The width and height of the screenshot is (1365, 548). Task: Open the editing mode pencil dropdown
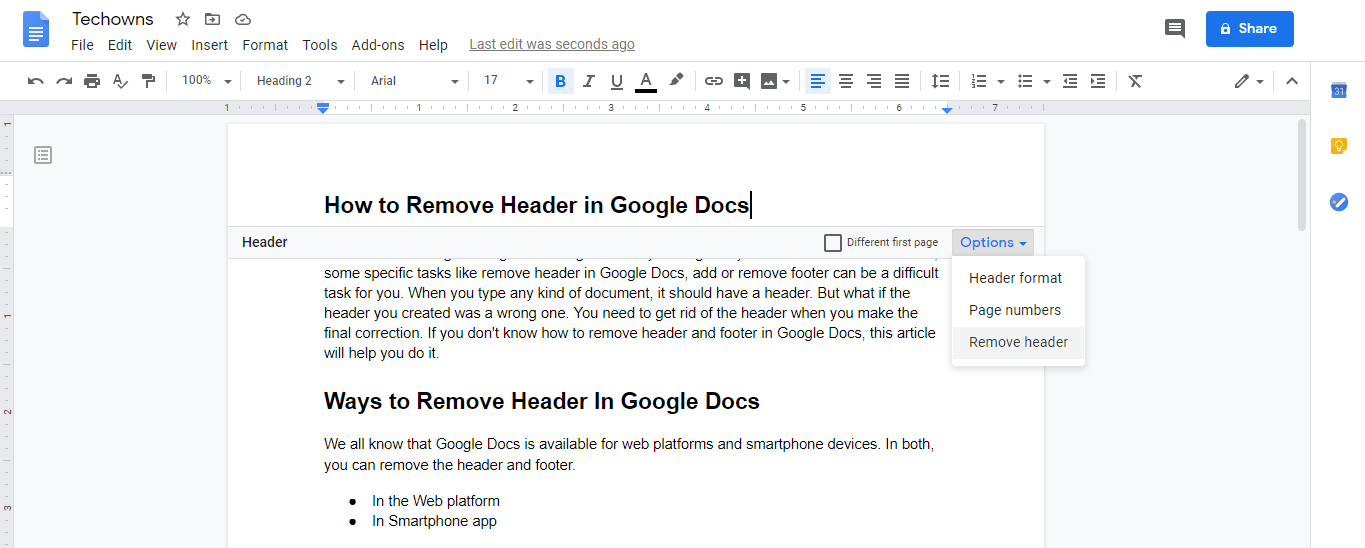1249,81
